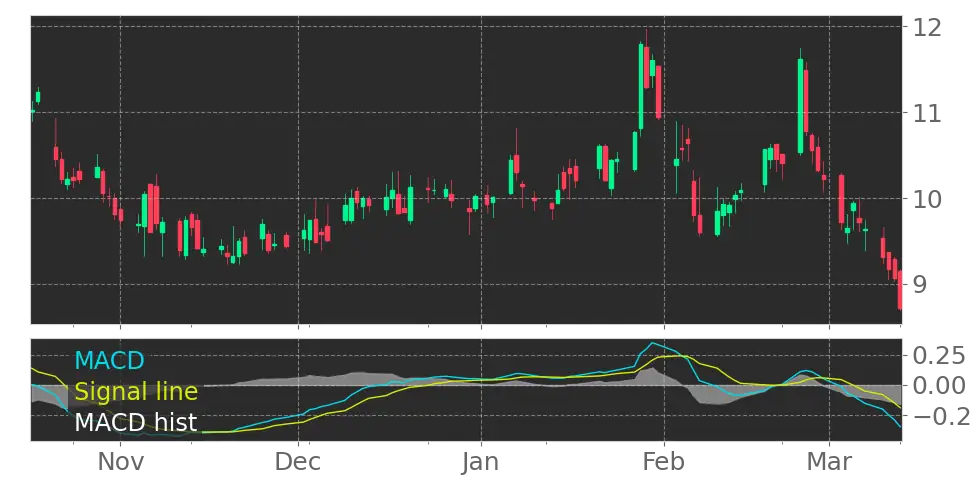This screenshot has height=486, width=972.
Task: Select the Signal line legend entry
Action: [x=136, y=392]
